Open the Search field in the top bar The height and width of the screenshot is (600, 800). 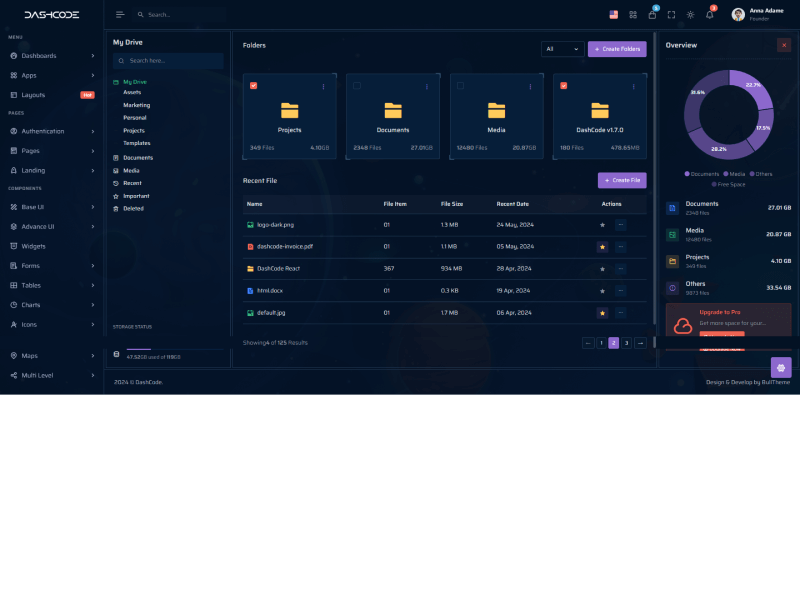[160, 14]
